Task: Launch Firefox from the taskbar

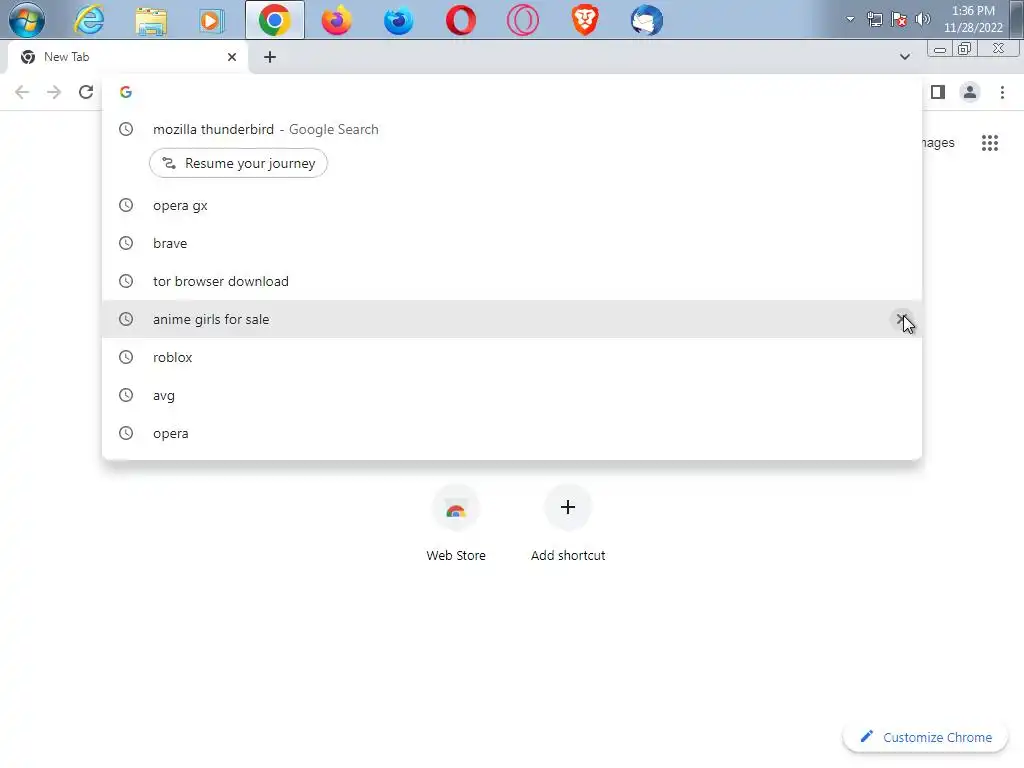Action: [x=336, y=20]
